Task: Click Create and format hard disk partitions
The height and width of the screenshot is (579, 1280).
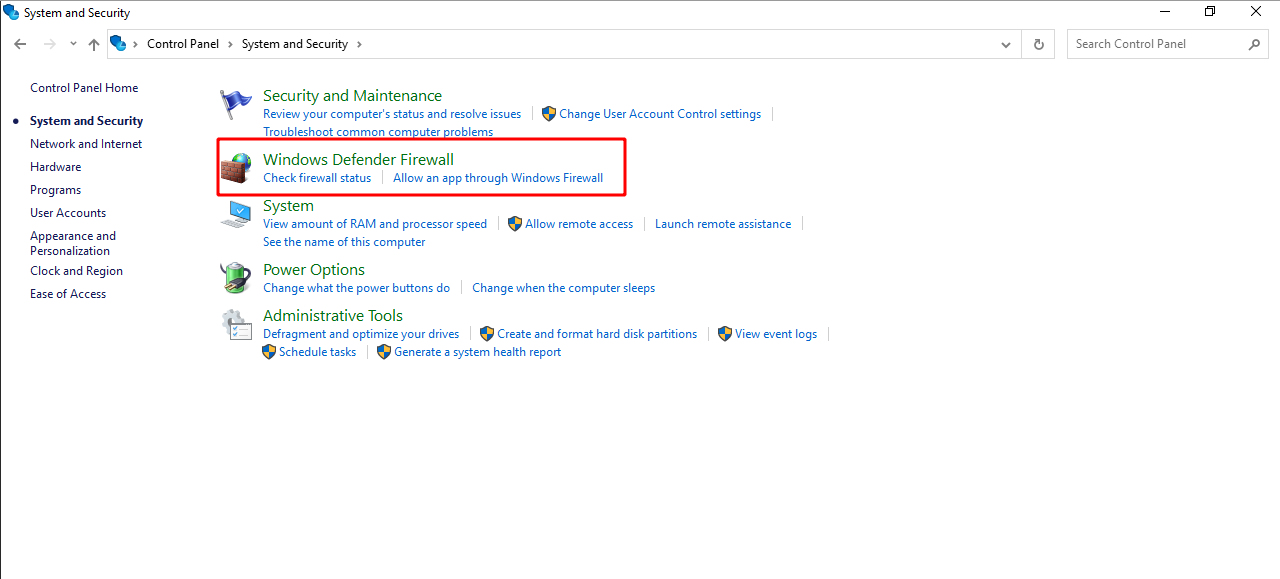Action: (x=597, y=334)
